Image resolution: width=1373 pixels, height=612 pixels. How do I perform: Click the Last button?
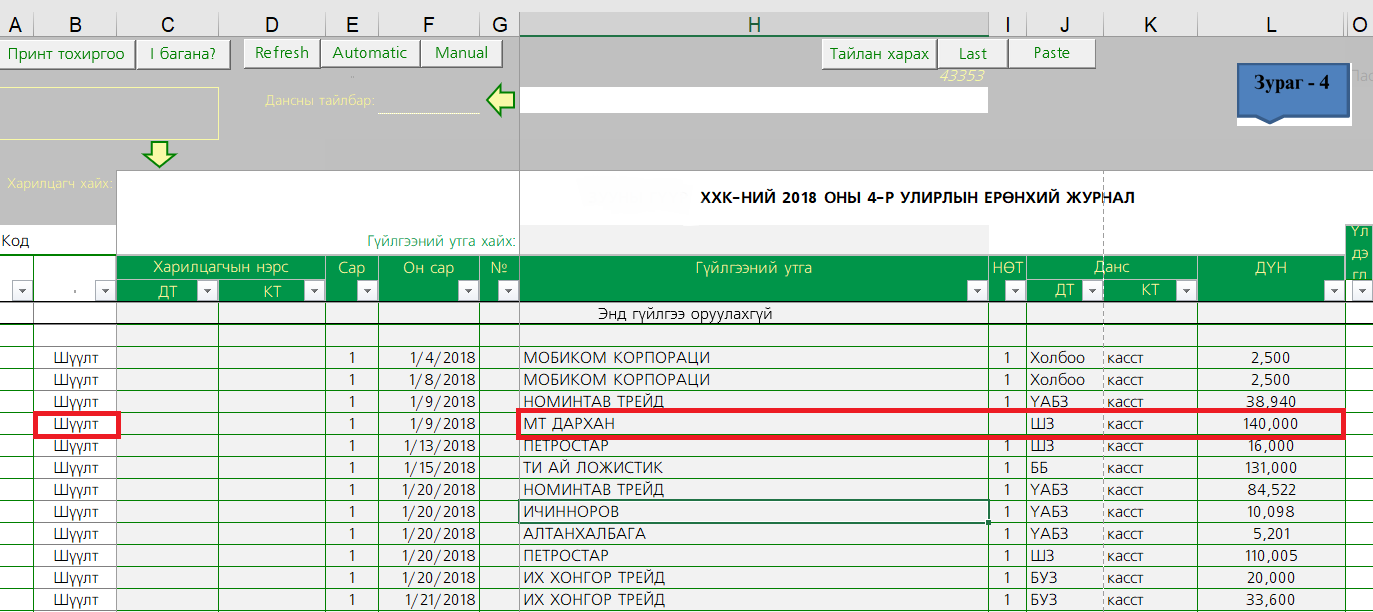click(972, 54)
